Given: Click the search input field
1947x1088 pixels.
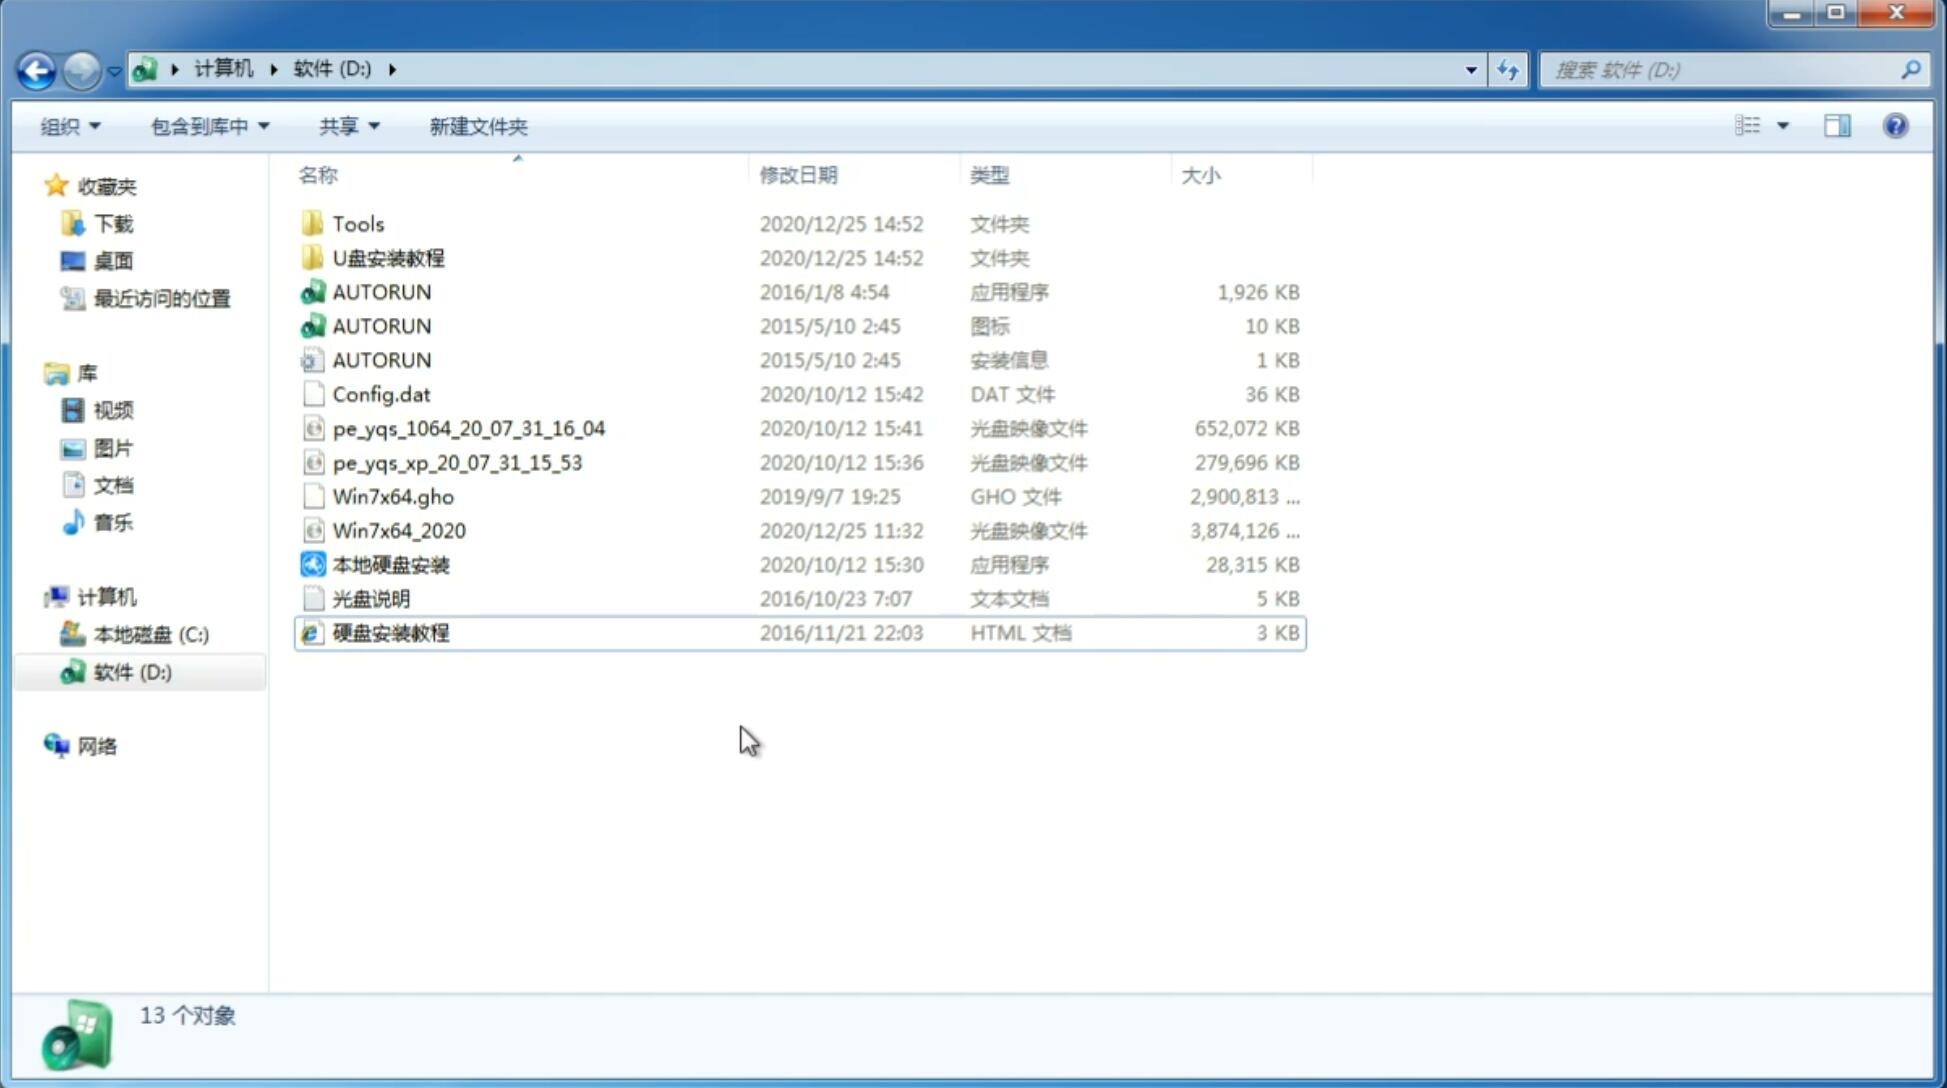Looking at the screenshot, I should tap(1725, 70).
